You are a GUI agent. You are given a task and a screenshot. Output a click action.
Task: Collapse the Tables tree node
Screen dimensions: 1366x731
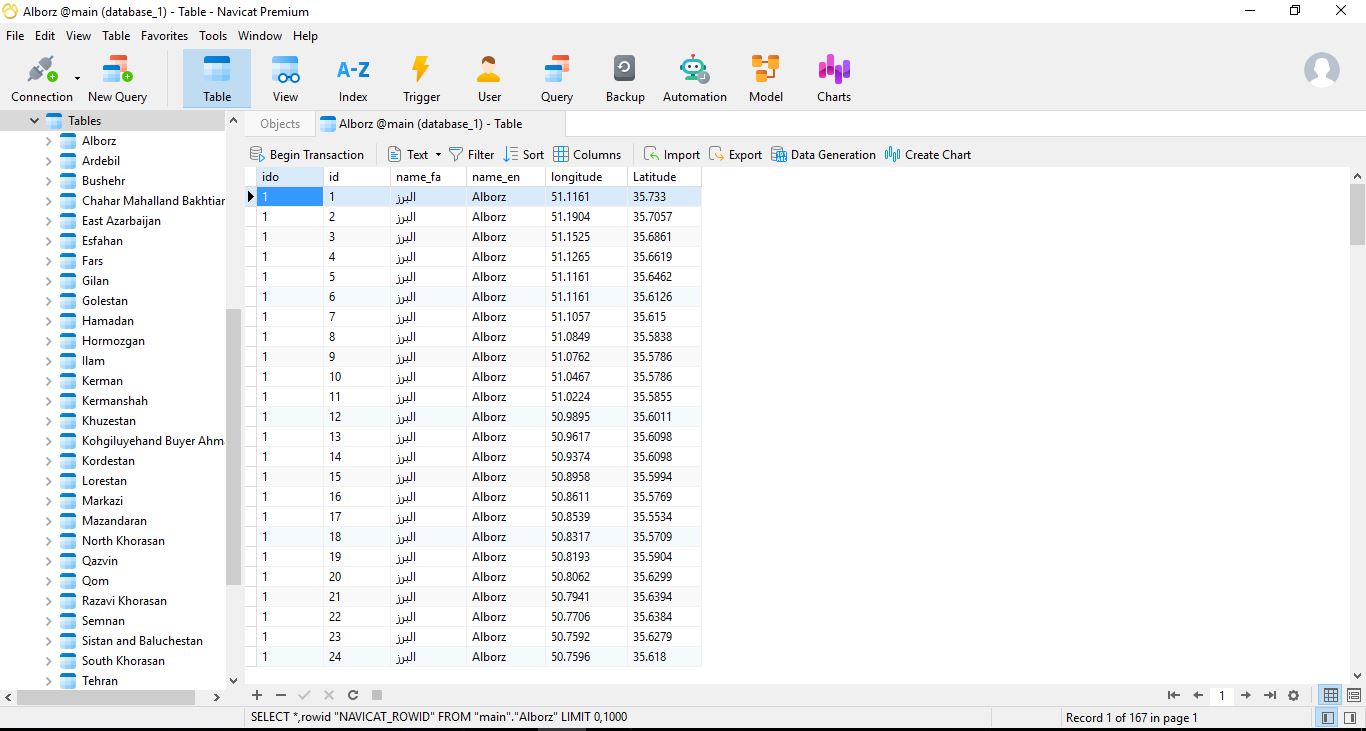[x=35, y=121]
